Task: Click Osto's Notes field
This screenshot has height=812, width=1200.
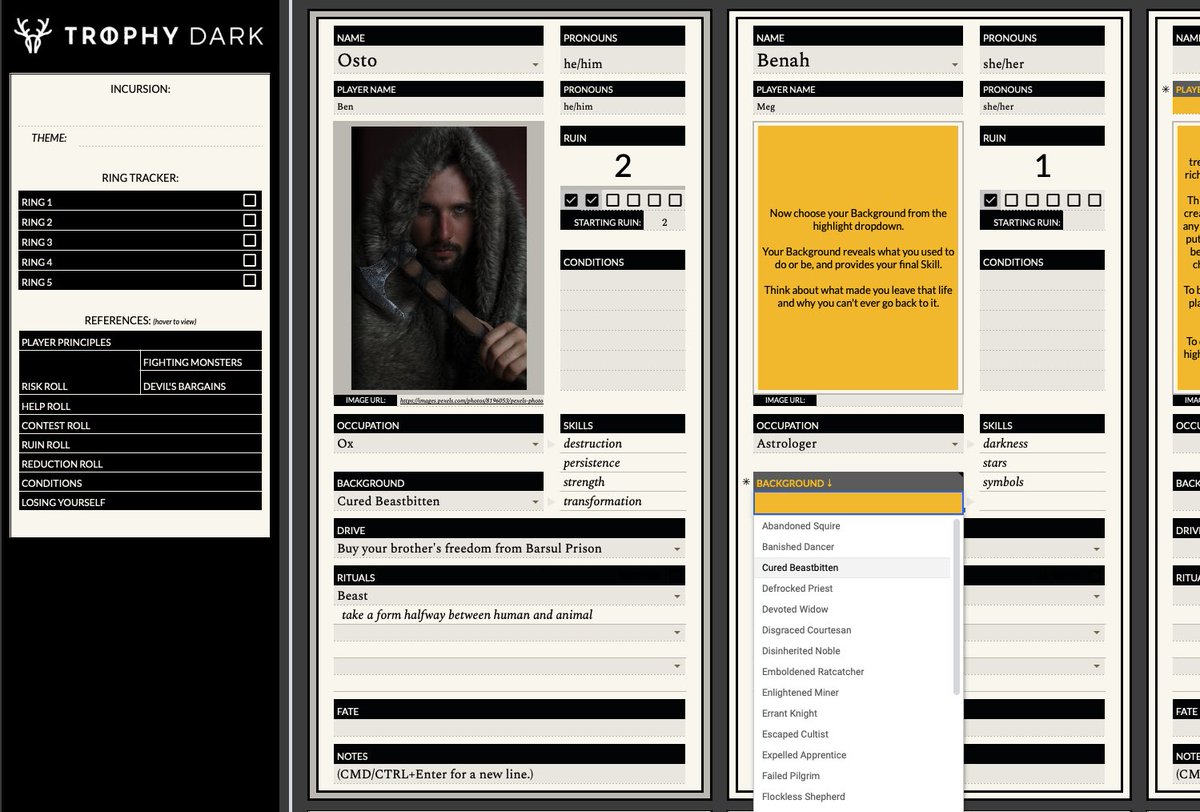Action: click(x=511, y=774)
